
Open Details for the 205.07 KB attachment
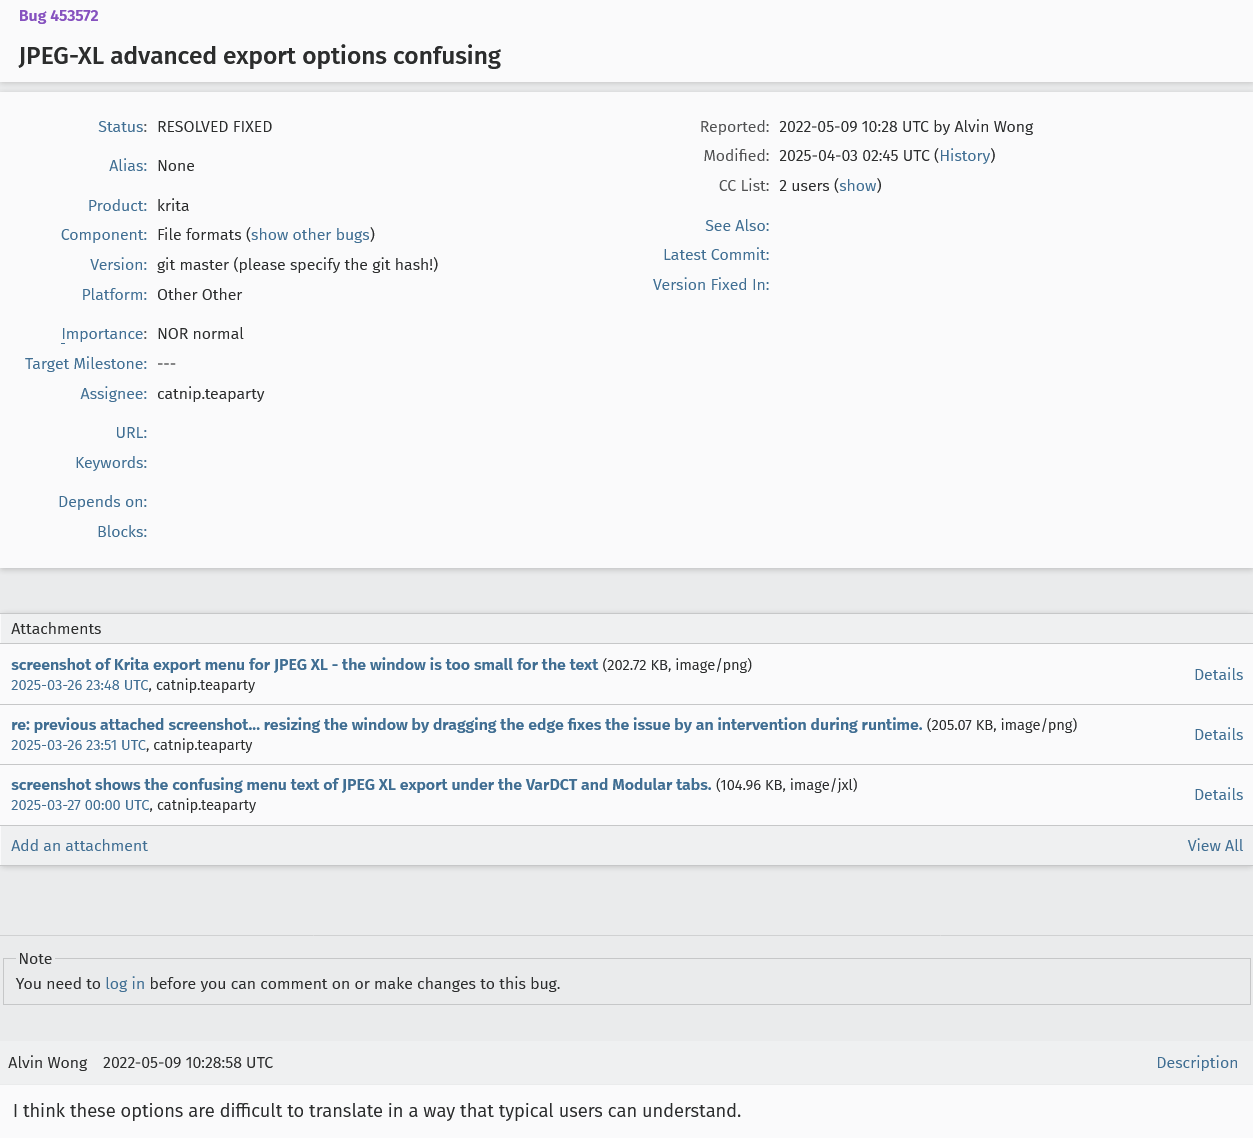click(x=1218, y=735)
